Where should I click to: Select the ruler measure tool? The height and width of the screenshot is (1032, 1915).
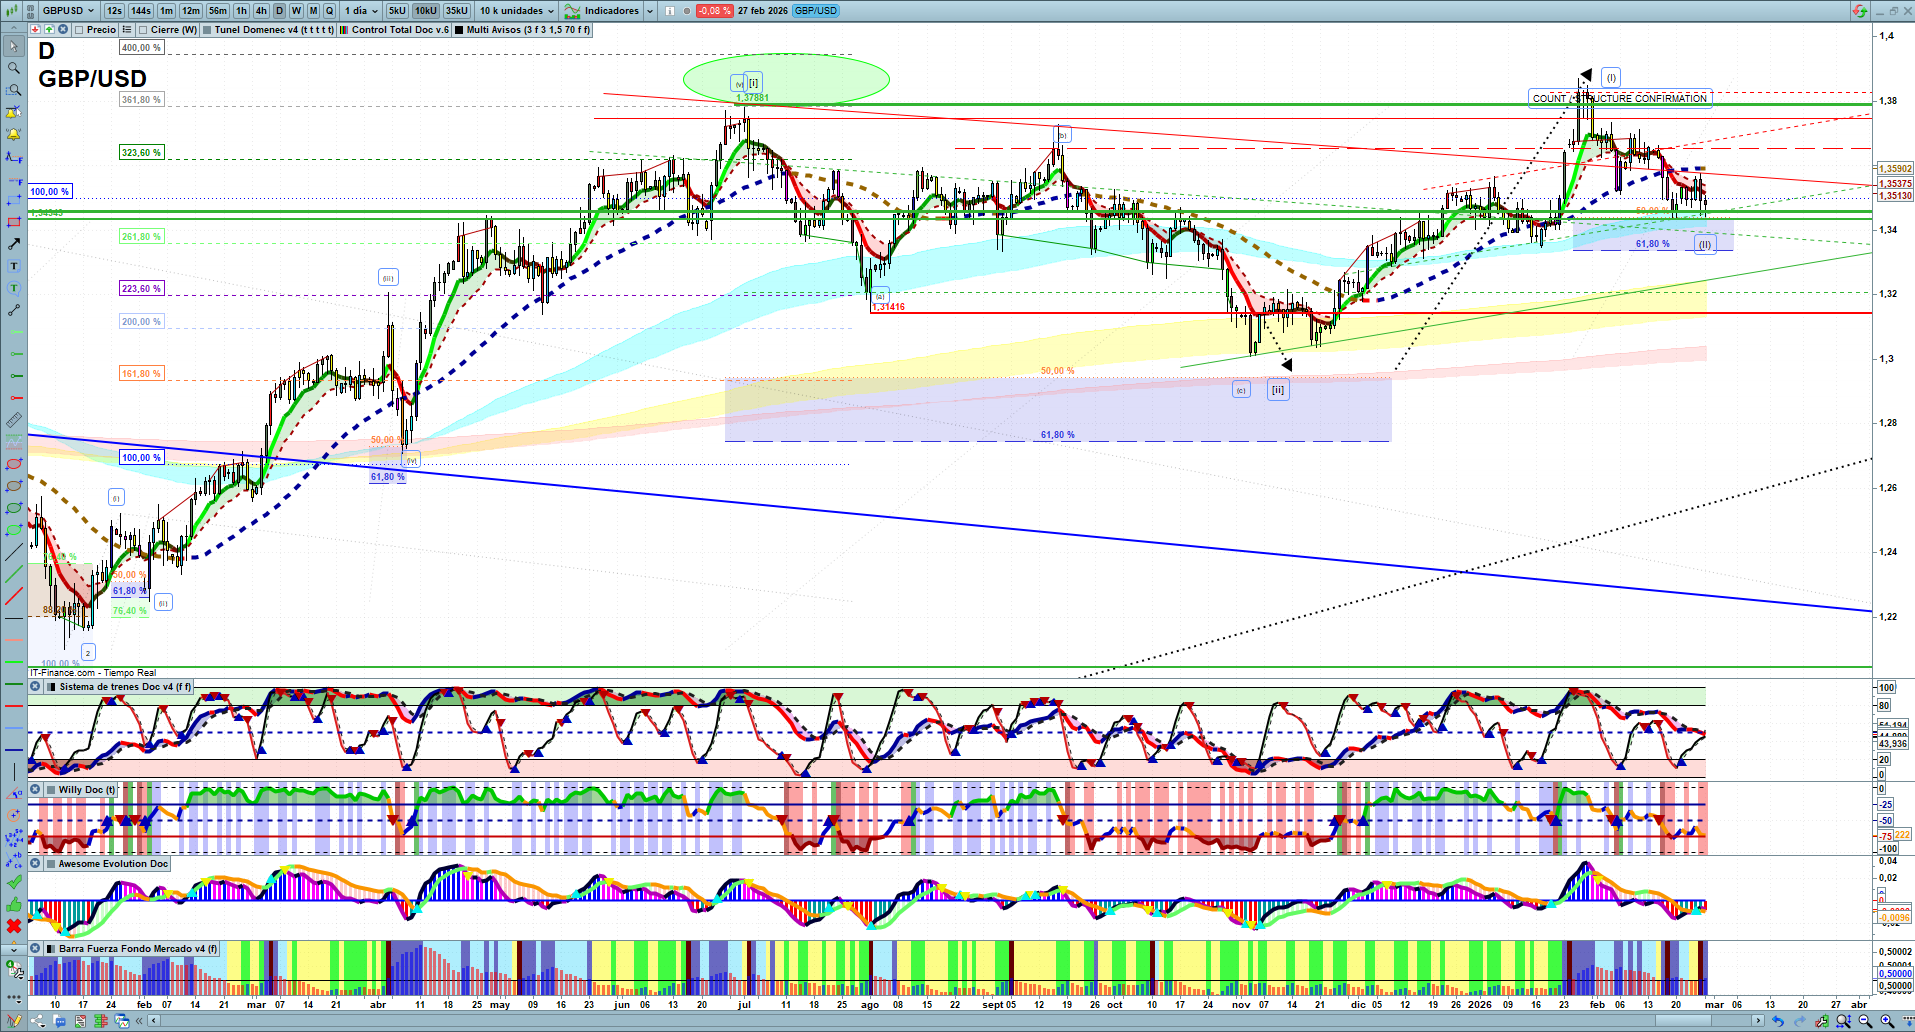[x=14, y=420]
